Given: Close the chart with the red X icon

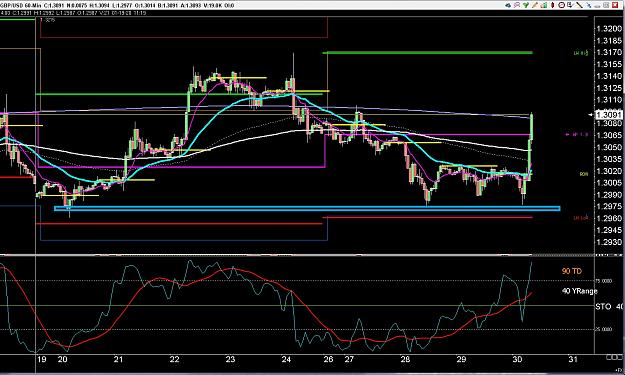Looking at the screenshot, I should (615, 5).
